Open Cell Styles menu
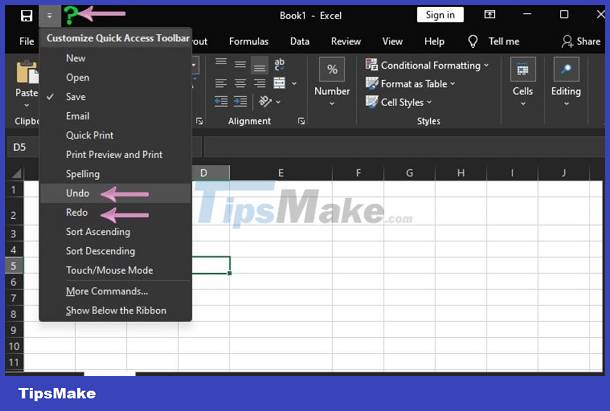Screen dimensions: 610x411 tap(398, 102)
